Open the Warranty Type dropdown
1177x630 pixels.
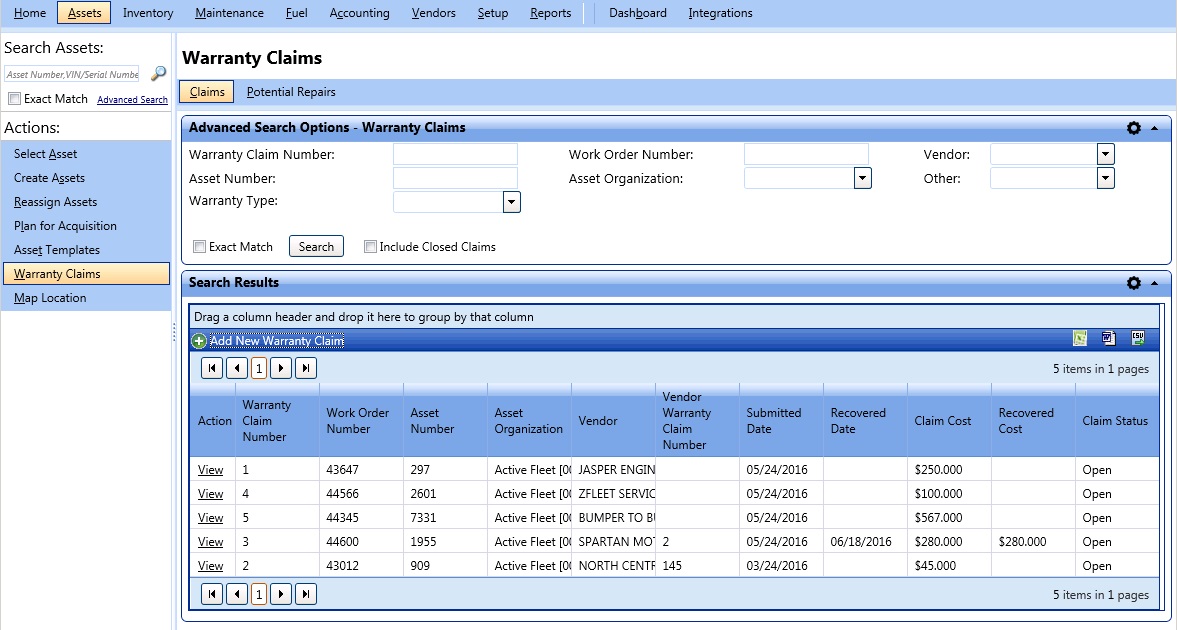coord(511,201)
